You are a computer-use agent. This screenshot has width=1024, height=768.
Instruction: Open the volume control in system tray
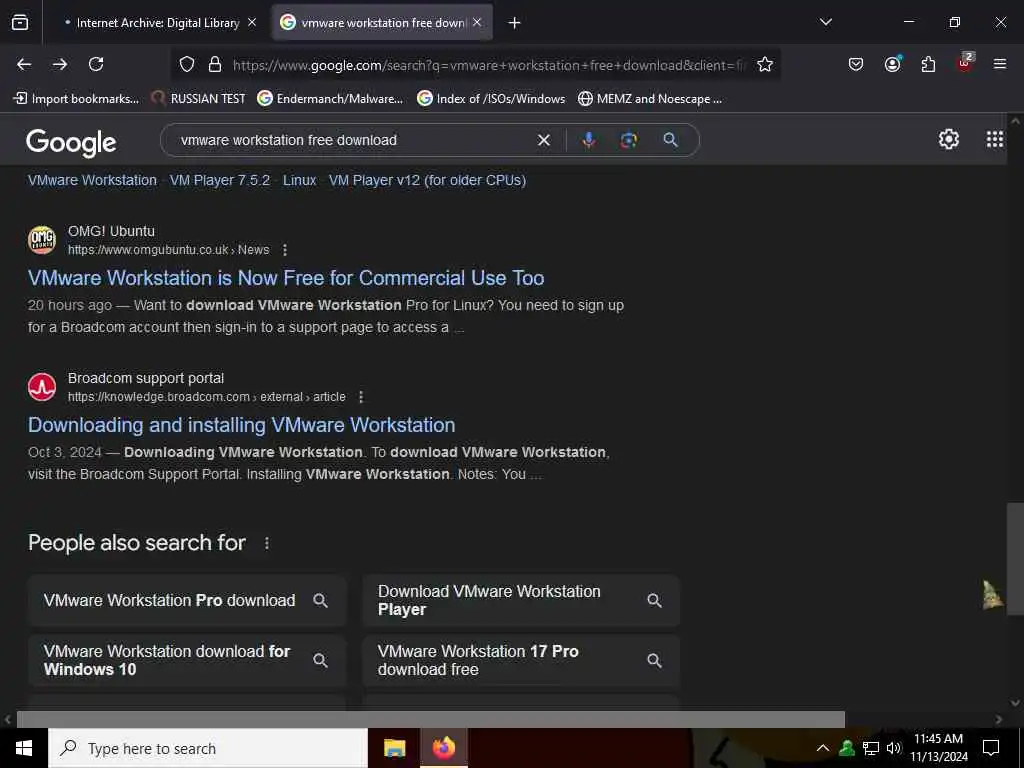click(x=893, y=748)
